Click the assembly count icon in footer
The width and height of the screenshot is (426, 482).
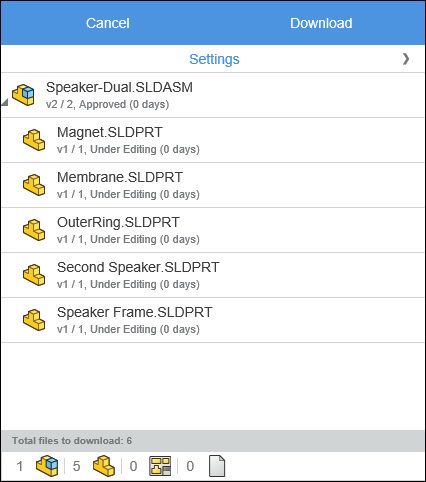pos(47,466)
